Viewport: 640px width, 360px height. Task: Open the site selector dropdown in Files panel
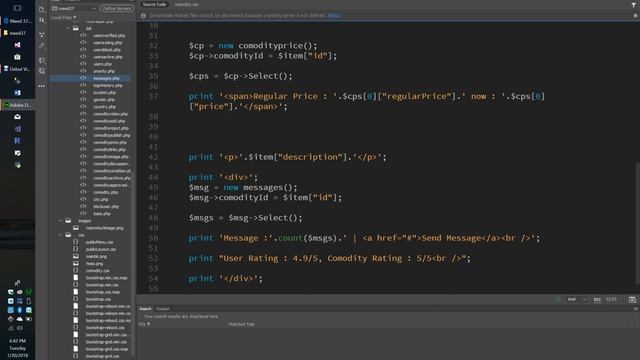pos(74,8)
